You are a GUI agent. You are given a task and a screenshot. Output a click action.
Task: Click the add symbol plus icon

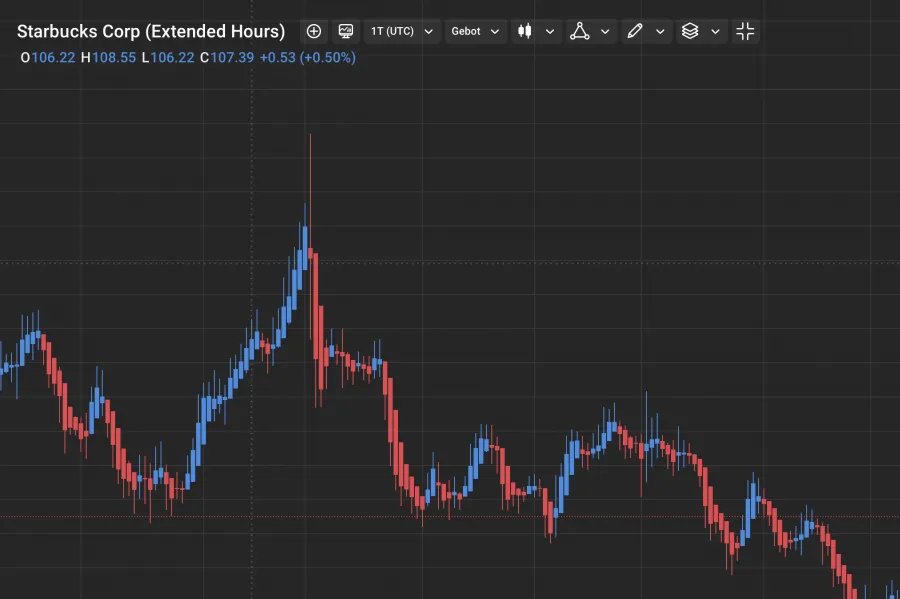314,31
